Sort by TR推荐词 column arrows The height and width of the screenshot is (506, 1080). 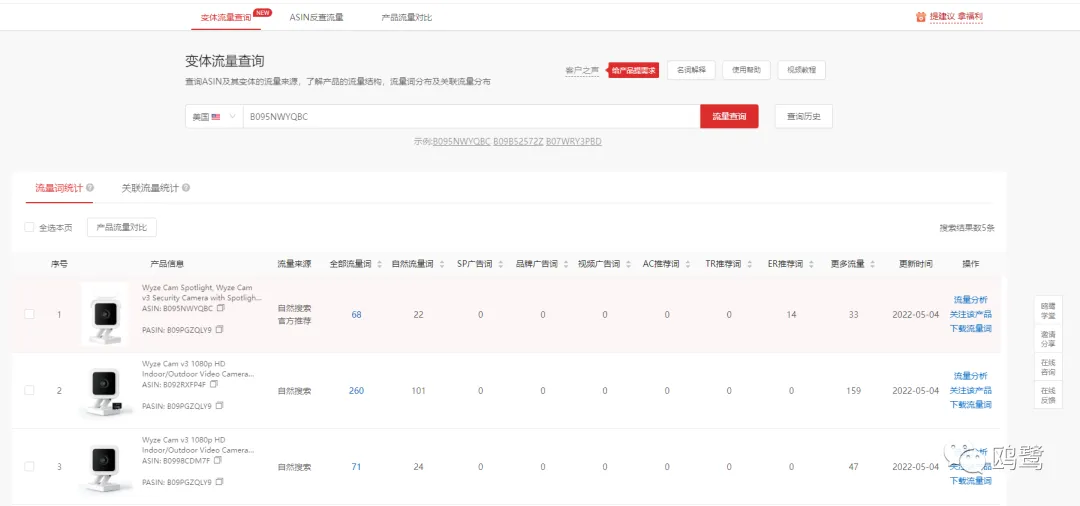click(751, 264)
